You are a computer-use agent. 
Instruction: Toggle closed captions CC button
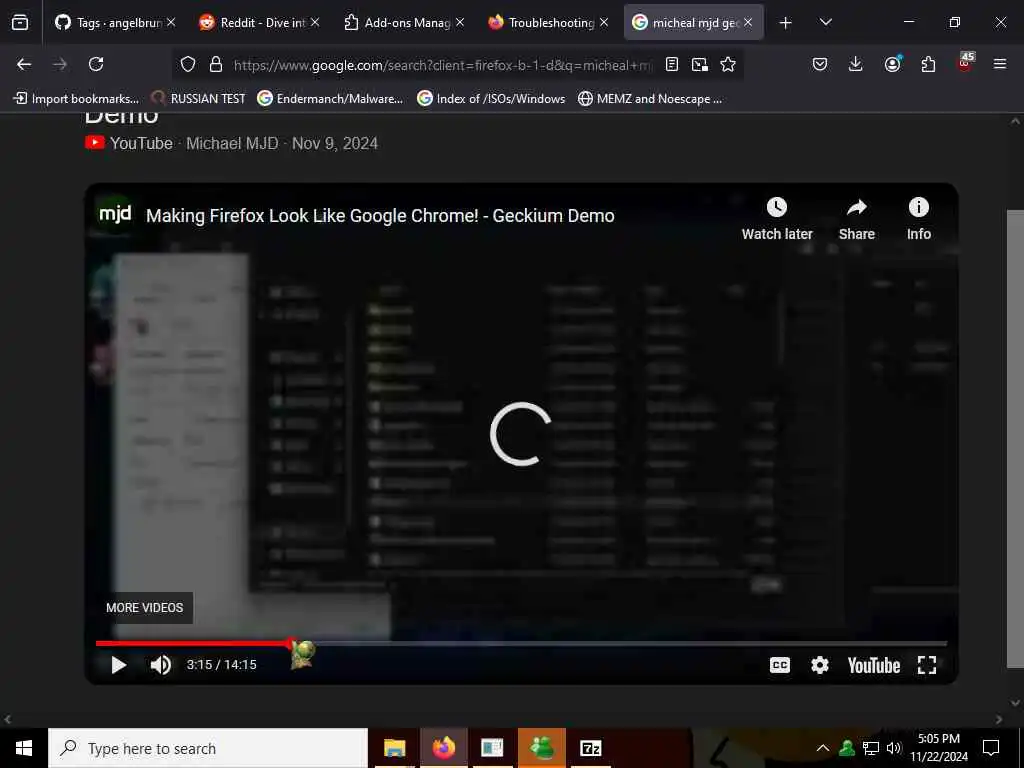[780, 665]
